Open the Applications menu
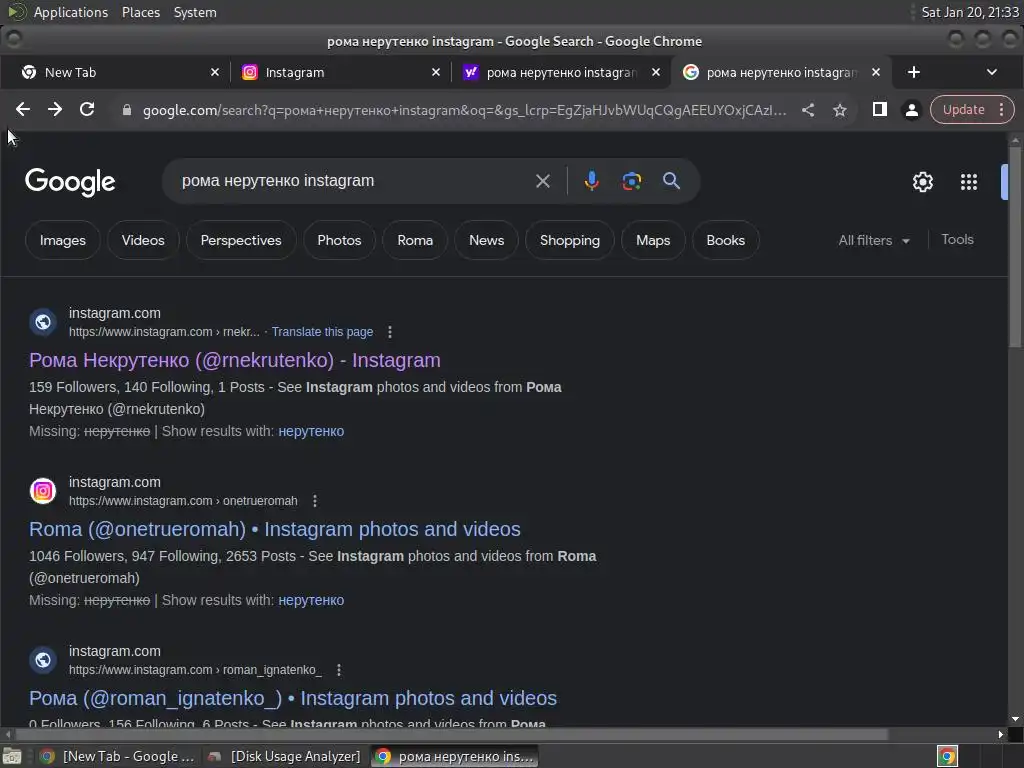The height and width of the screenshot is (768, 1024). pyautogui.click(x=71, y=12)
